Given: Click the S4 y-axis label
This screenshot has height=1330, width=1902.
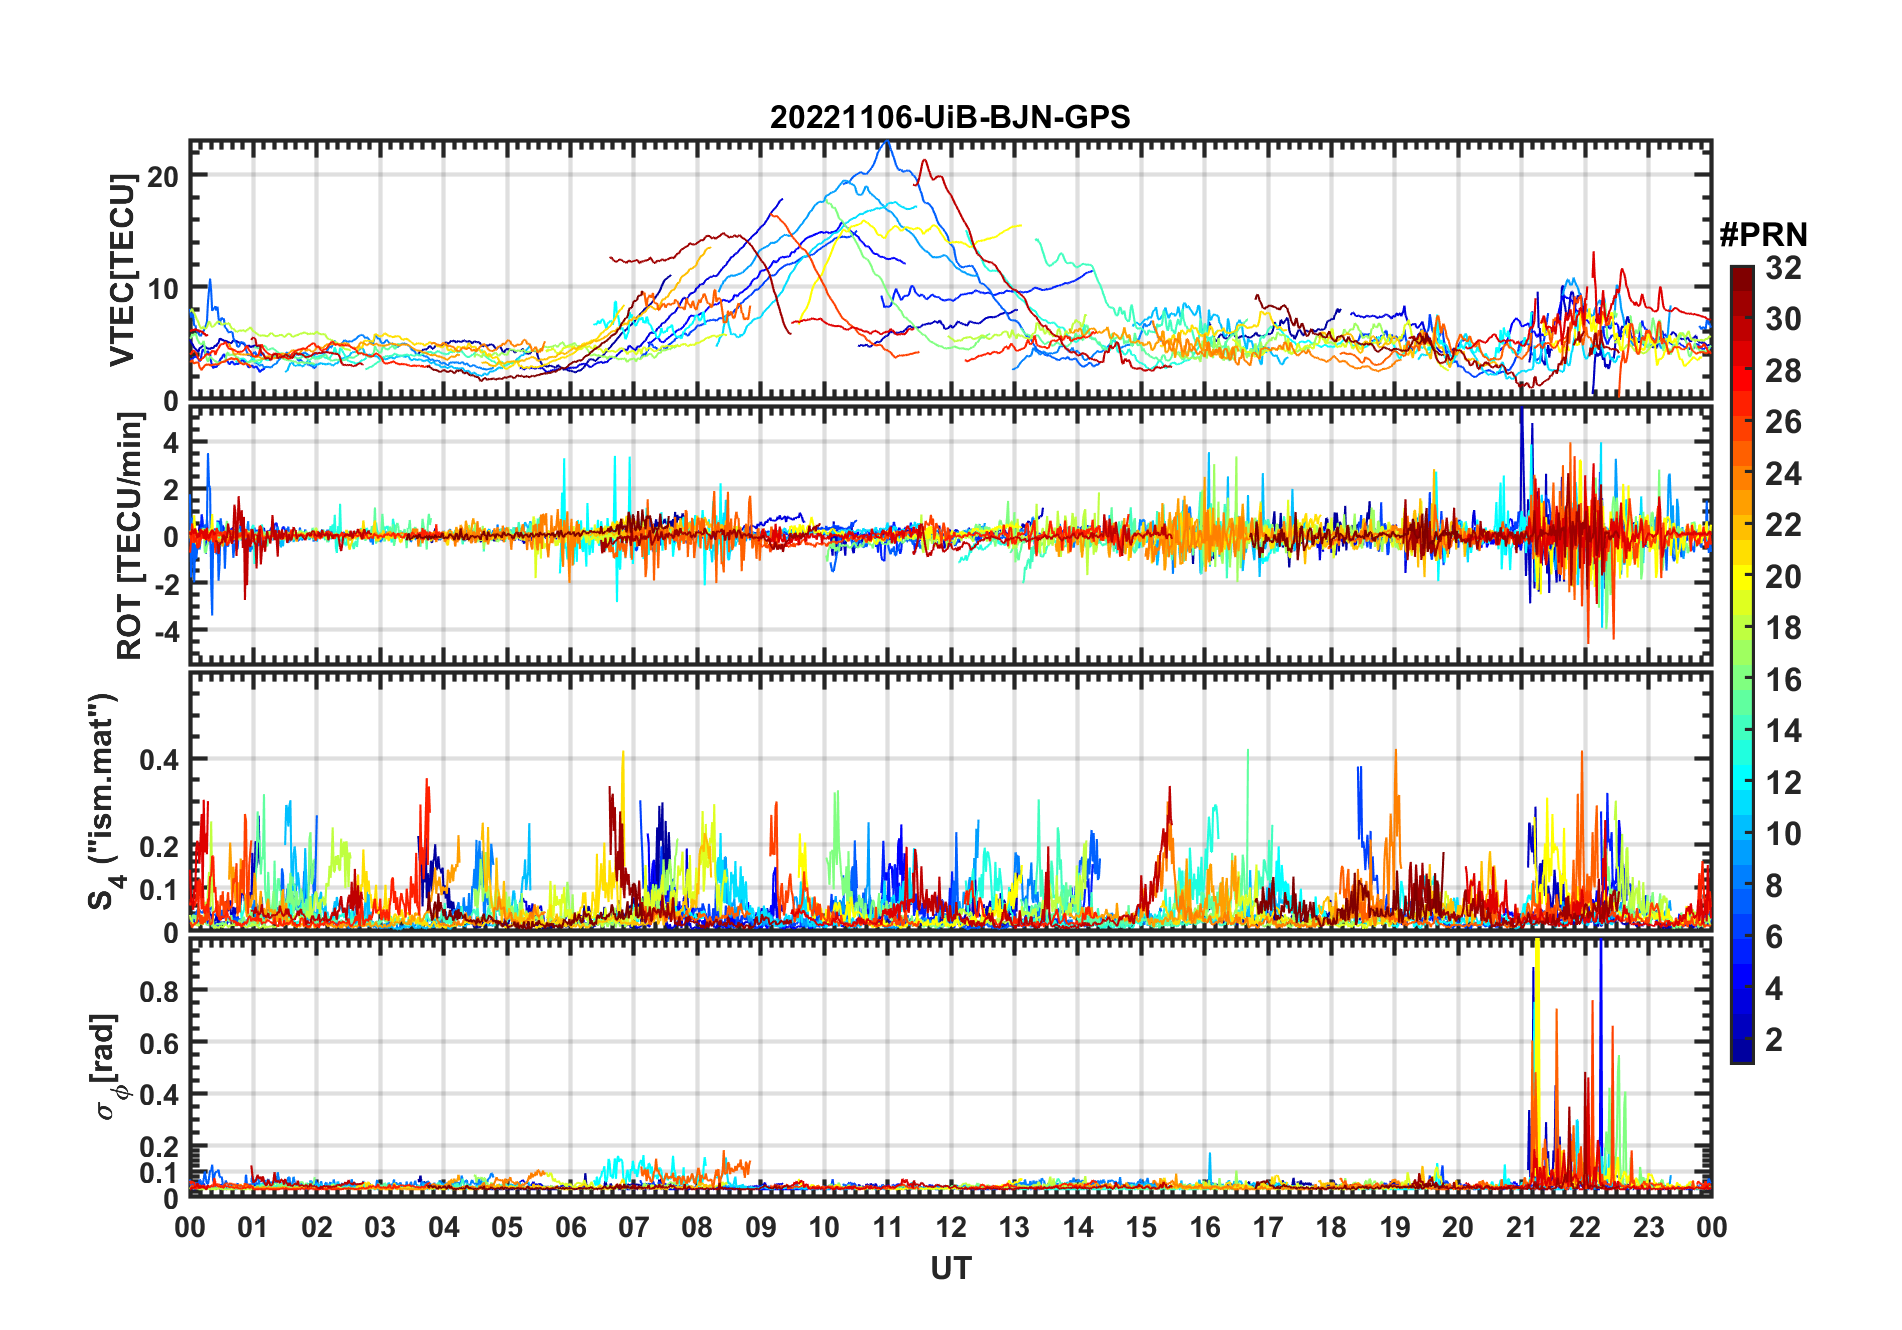Looking at the screenshot, I should pyautogui.click(x=103, y=801).
